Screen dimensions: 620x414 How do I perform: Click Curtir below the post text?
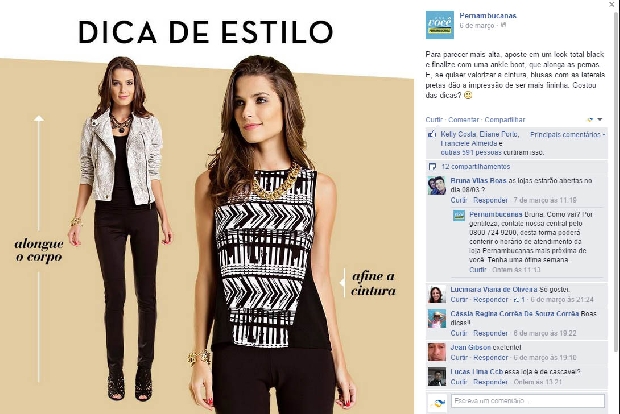click(x=434, y=119)
